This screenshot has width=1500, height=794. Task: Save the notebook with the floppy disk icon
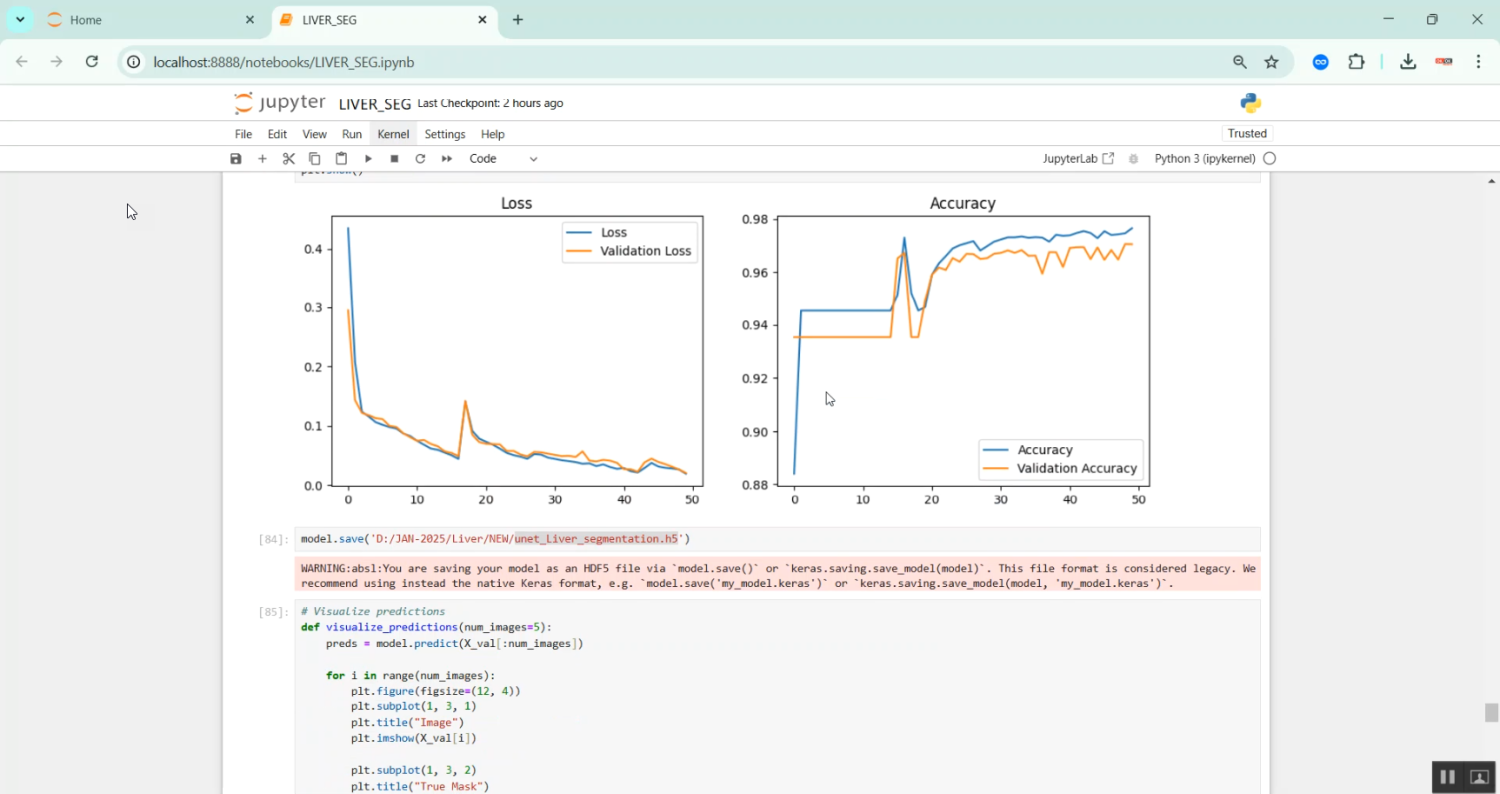pyautogui.click(x=236, y=159)
